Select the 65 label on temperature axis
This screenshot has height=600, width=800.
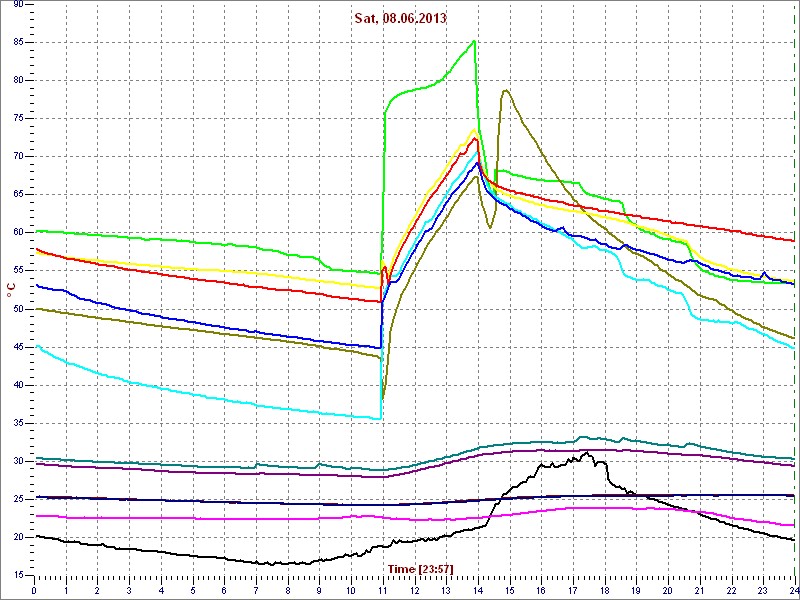pos(17,195)
